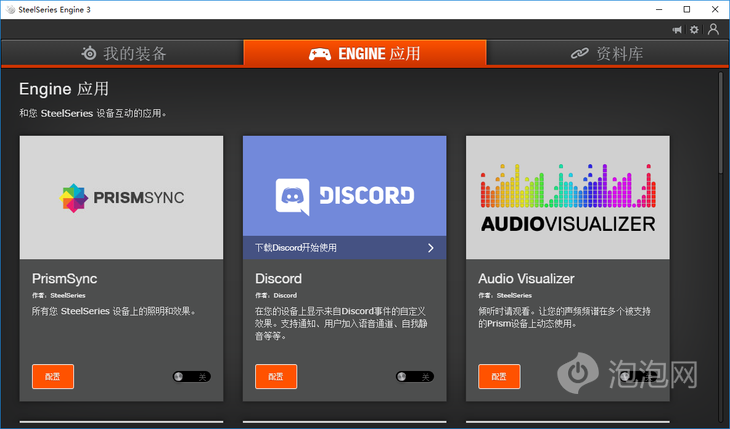Select the ENGINE 应用 tab
The height and width of the screenshot is (429, 730).
(x=365, y=53)
